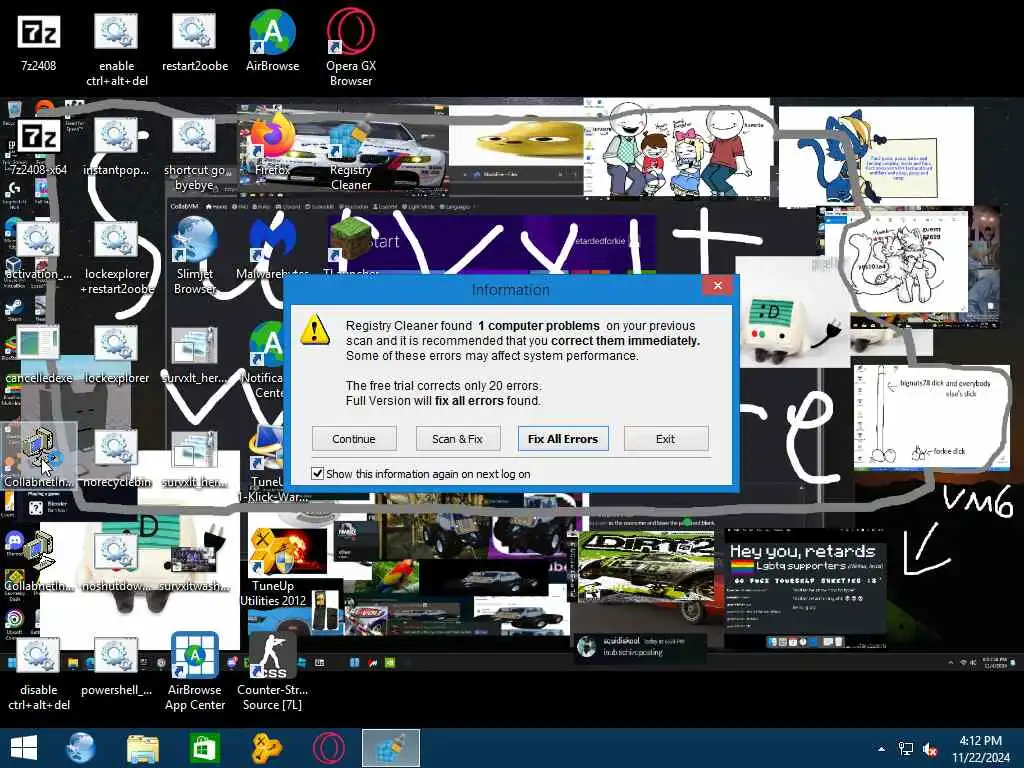Launch the Slimjet Browser shortcut
Image resolution: width=1024 pixels, height=768 pixels.
pyautogui.click(x=195, y=257)
